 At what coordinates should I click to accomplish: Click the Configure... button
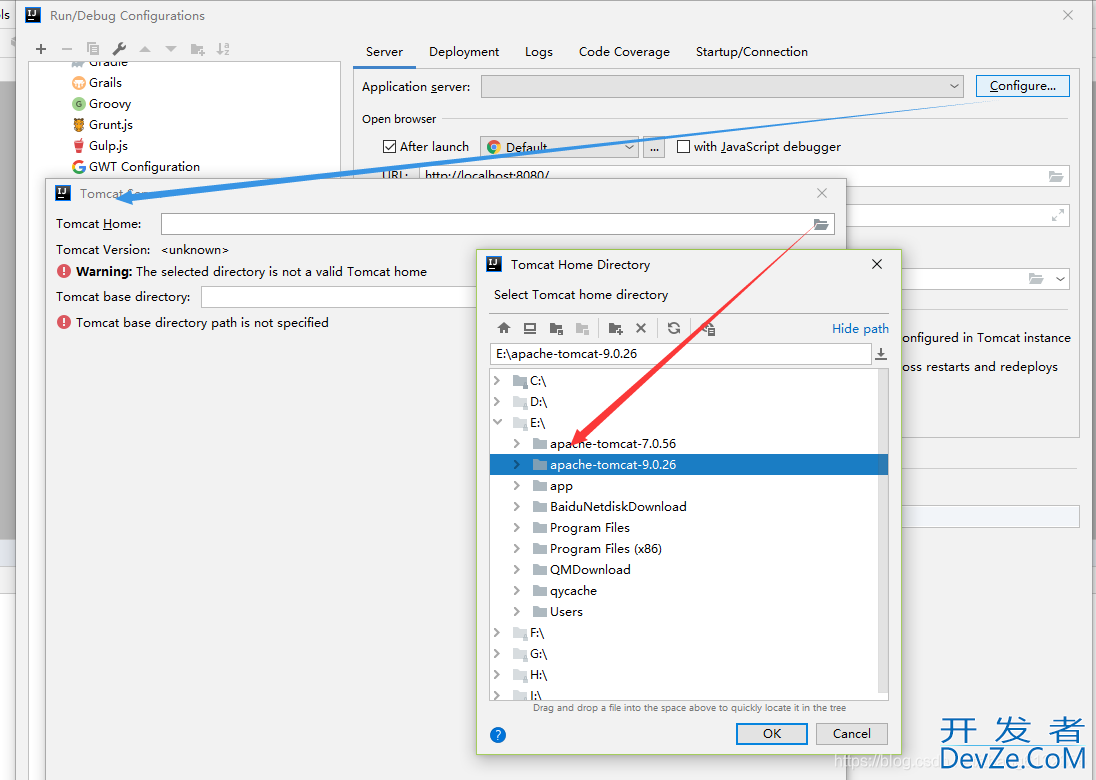(1023, 86)
